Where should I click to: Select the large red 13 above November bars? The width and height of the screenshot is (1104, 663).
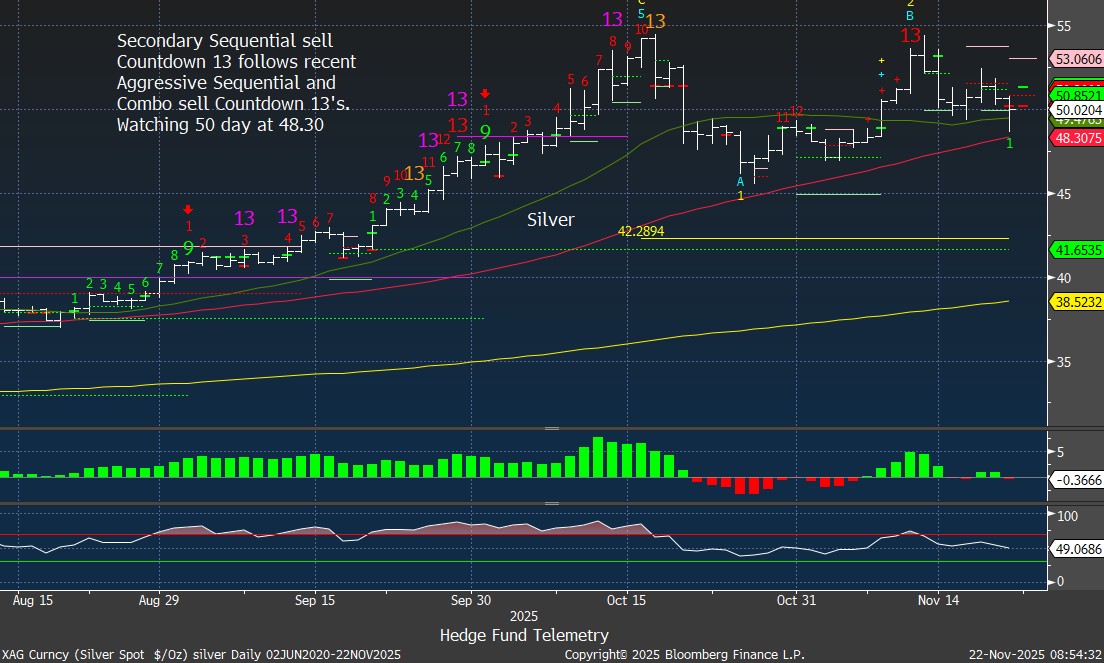tap(910, 36)
